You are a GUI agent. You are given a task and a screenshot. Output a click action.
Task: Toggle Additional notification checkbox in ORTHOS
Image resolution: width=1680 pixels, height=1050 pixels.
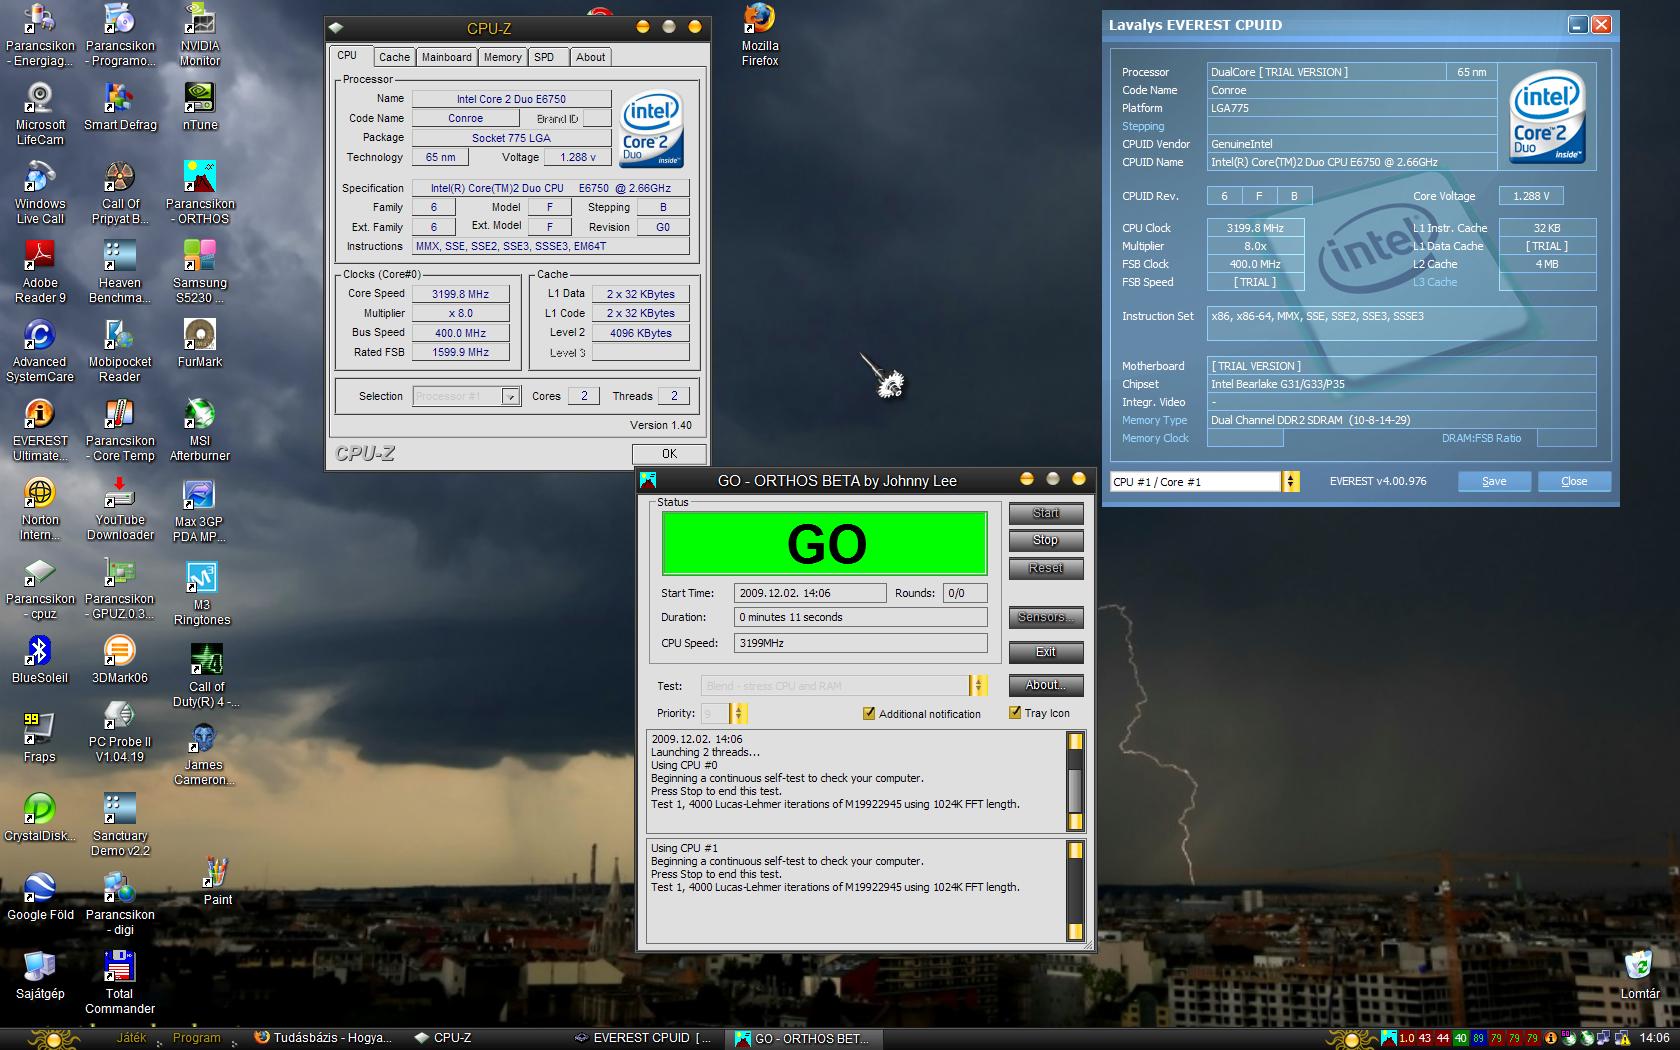[869, 714]
